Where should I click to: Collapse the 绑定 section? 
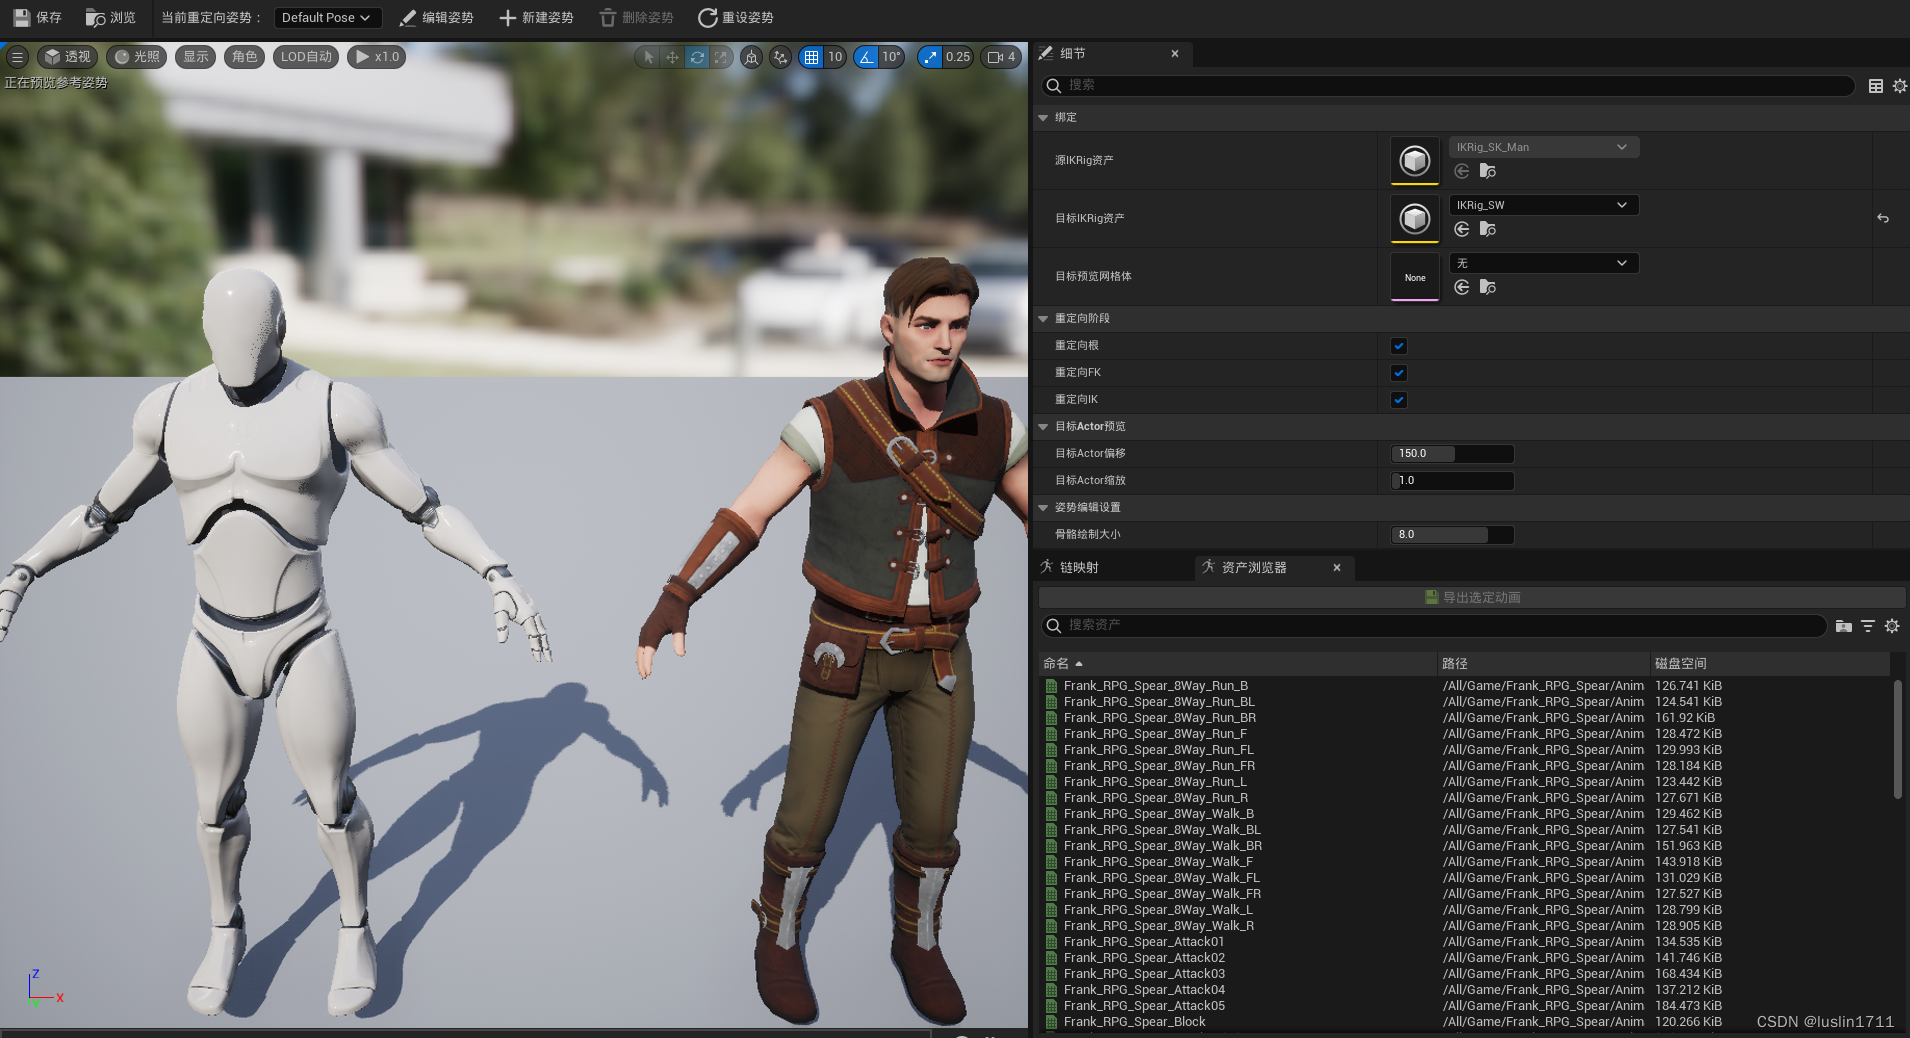(1043, 118)
